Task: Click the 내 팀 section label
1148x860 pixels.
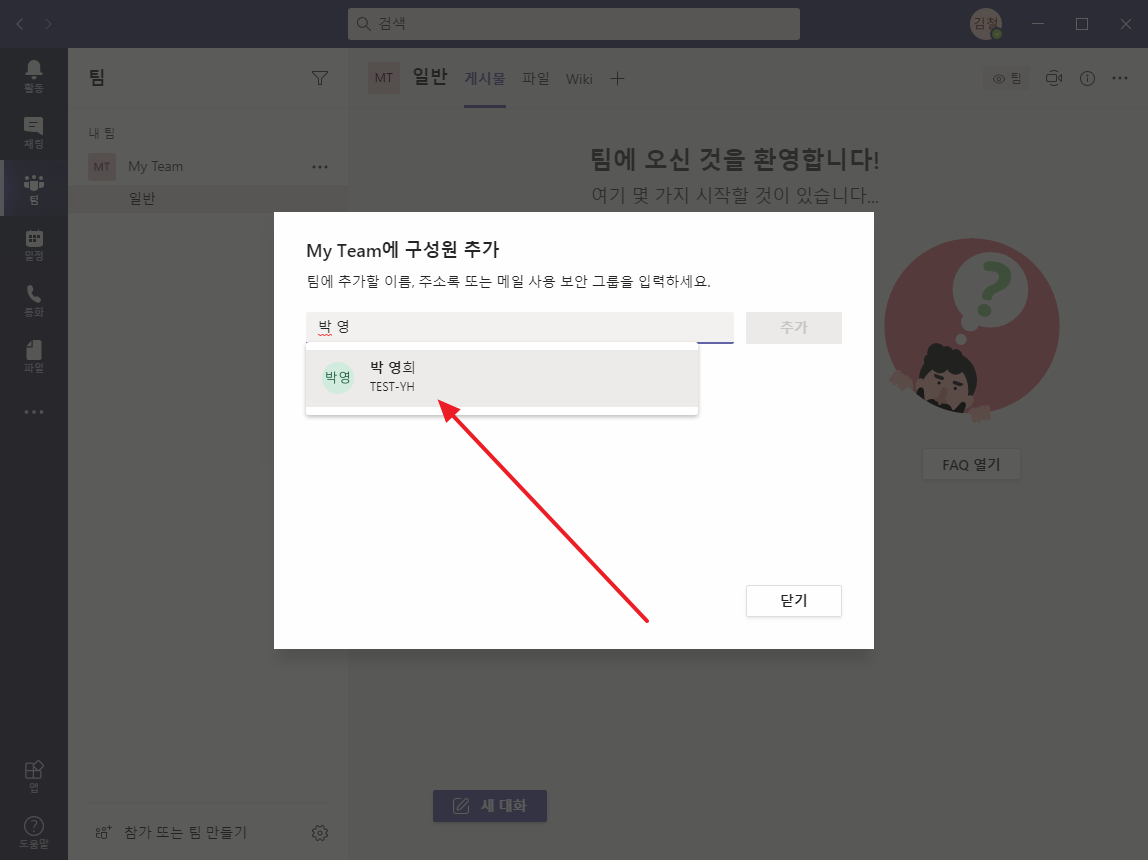Action: click(x=102, y=132)
